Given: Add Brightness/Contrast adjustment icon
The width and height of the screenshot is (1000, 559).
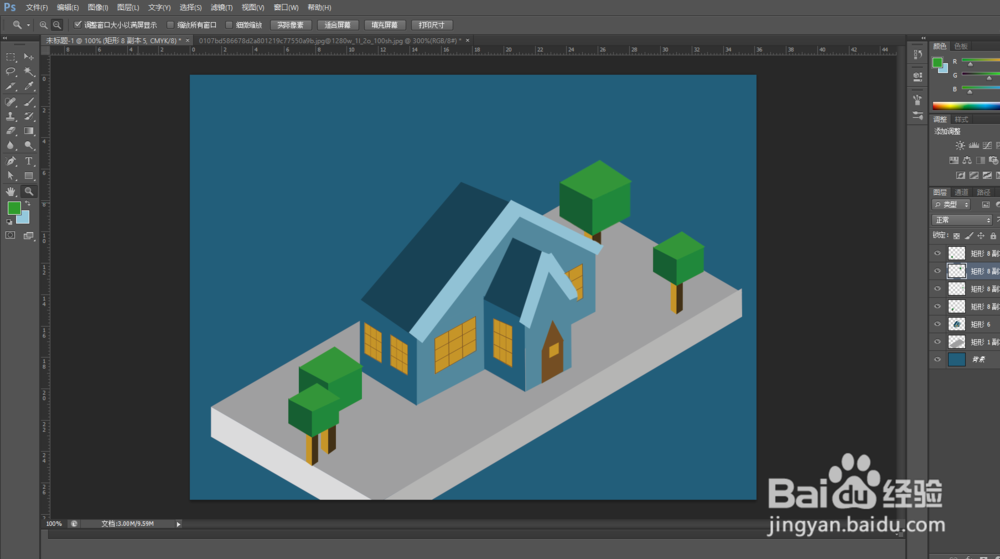Looking at the screenshot, I should pos(960,145).
